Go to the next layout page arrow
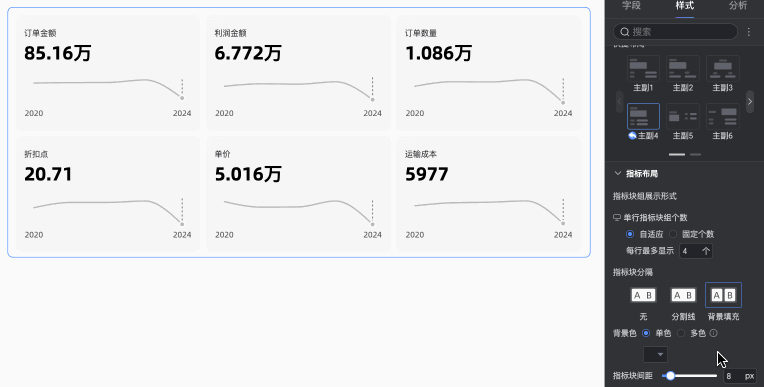 tap(750, 101)
